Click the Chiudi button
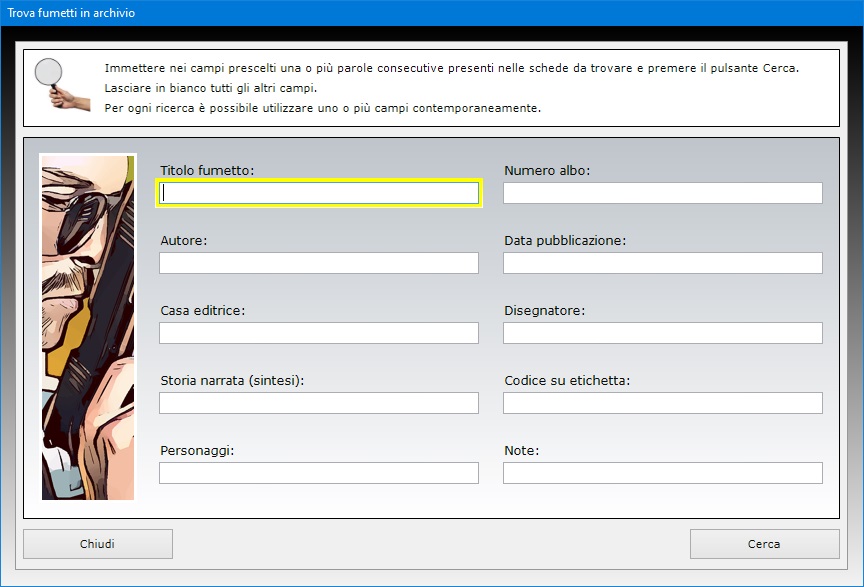The width and height of the screenshot is (864, 587). pos(98,544)
